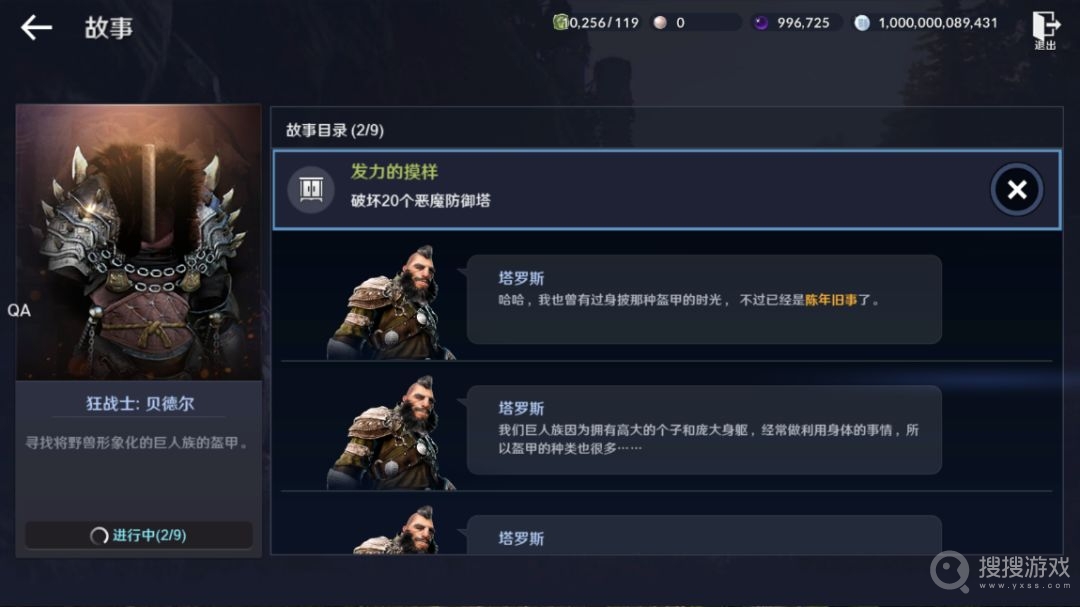Image resolution: width=1080 pixels, height=607 pixels.
Task: Click the second 塔罗斯 portrait
Action: (x=391, y=432)
